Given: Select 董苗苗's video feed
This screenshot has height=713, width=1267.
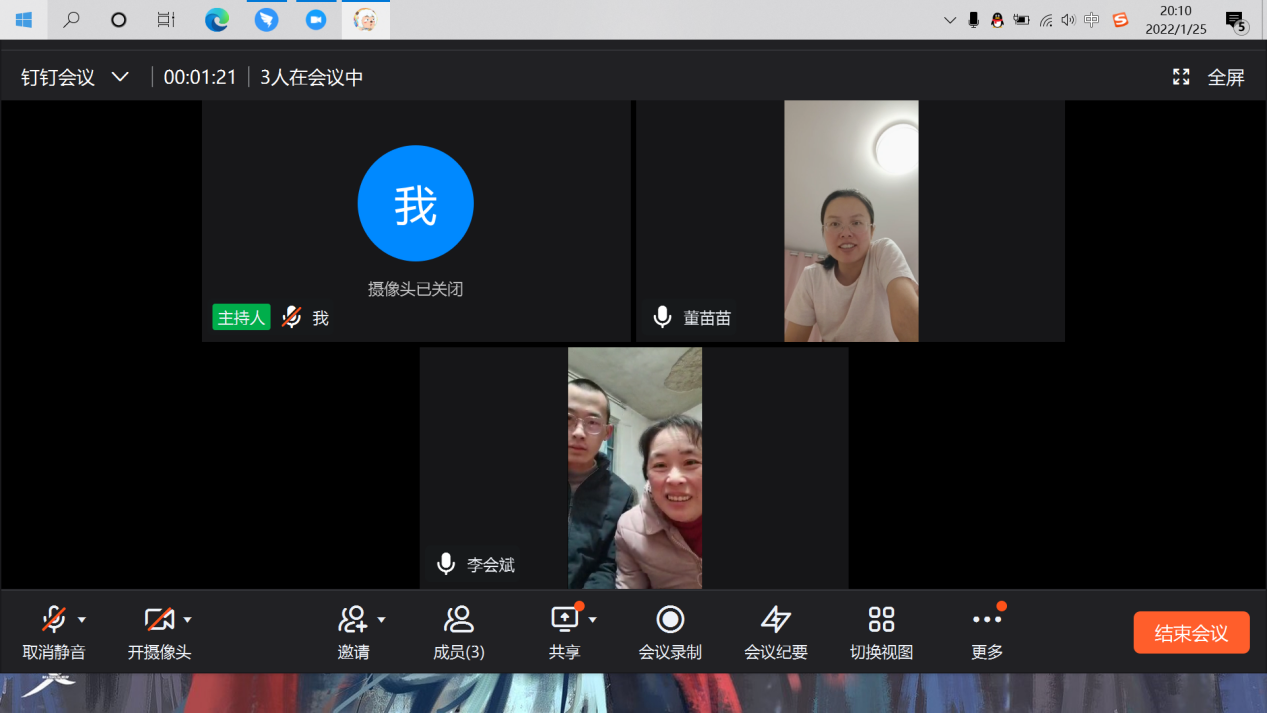Looking at the screenshot, I should (851, 221).
